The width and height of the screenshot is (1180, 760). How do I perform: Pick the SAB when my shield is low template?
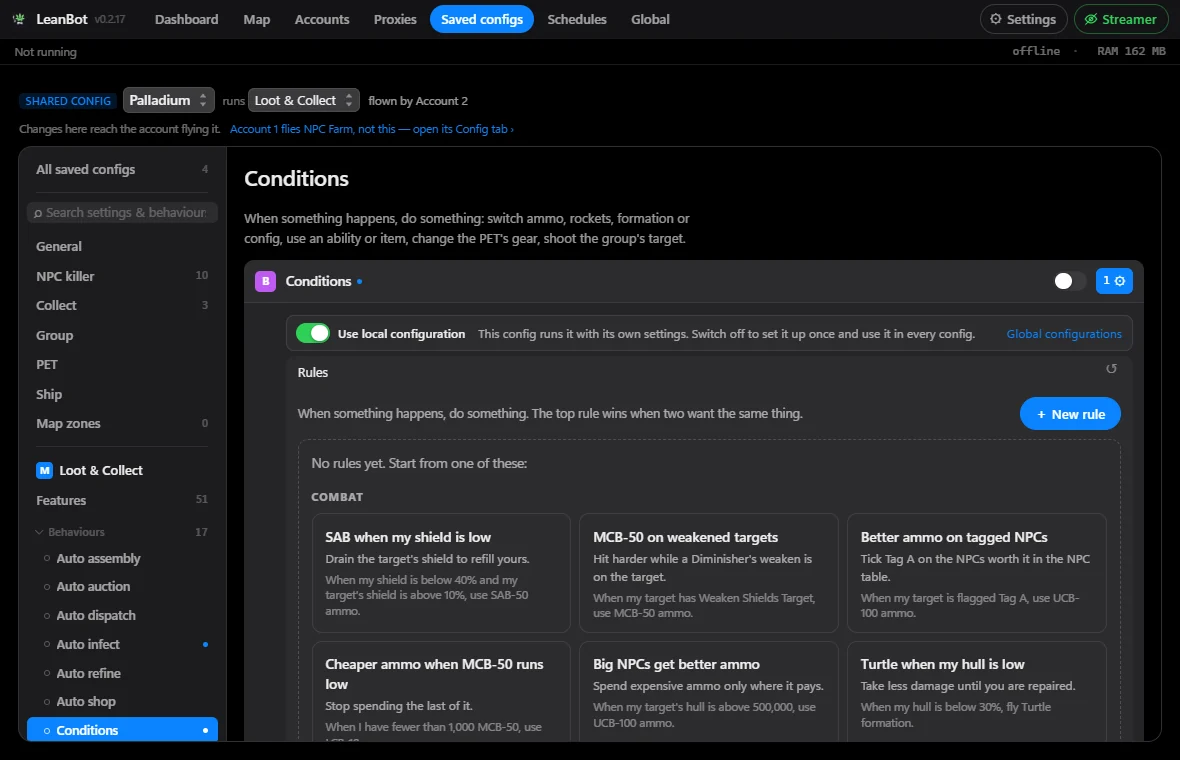tap(441, 573)
